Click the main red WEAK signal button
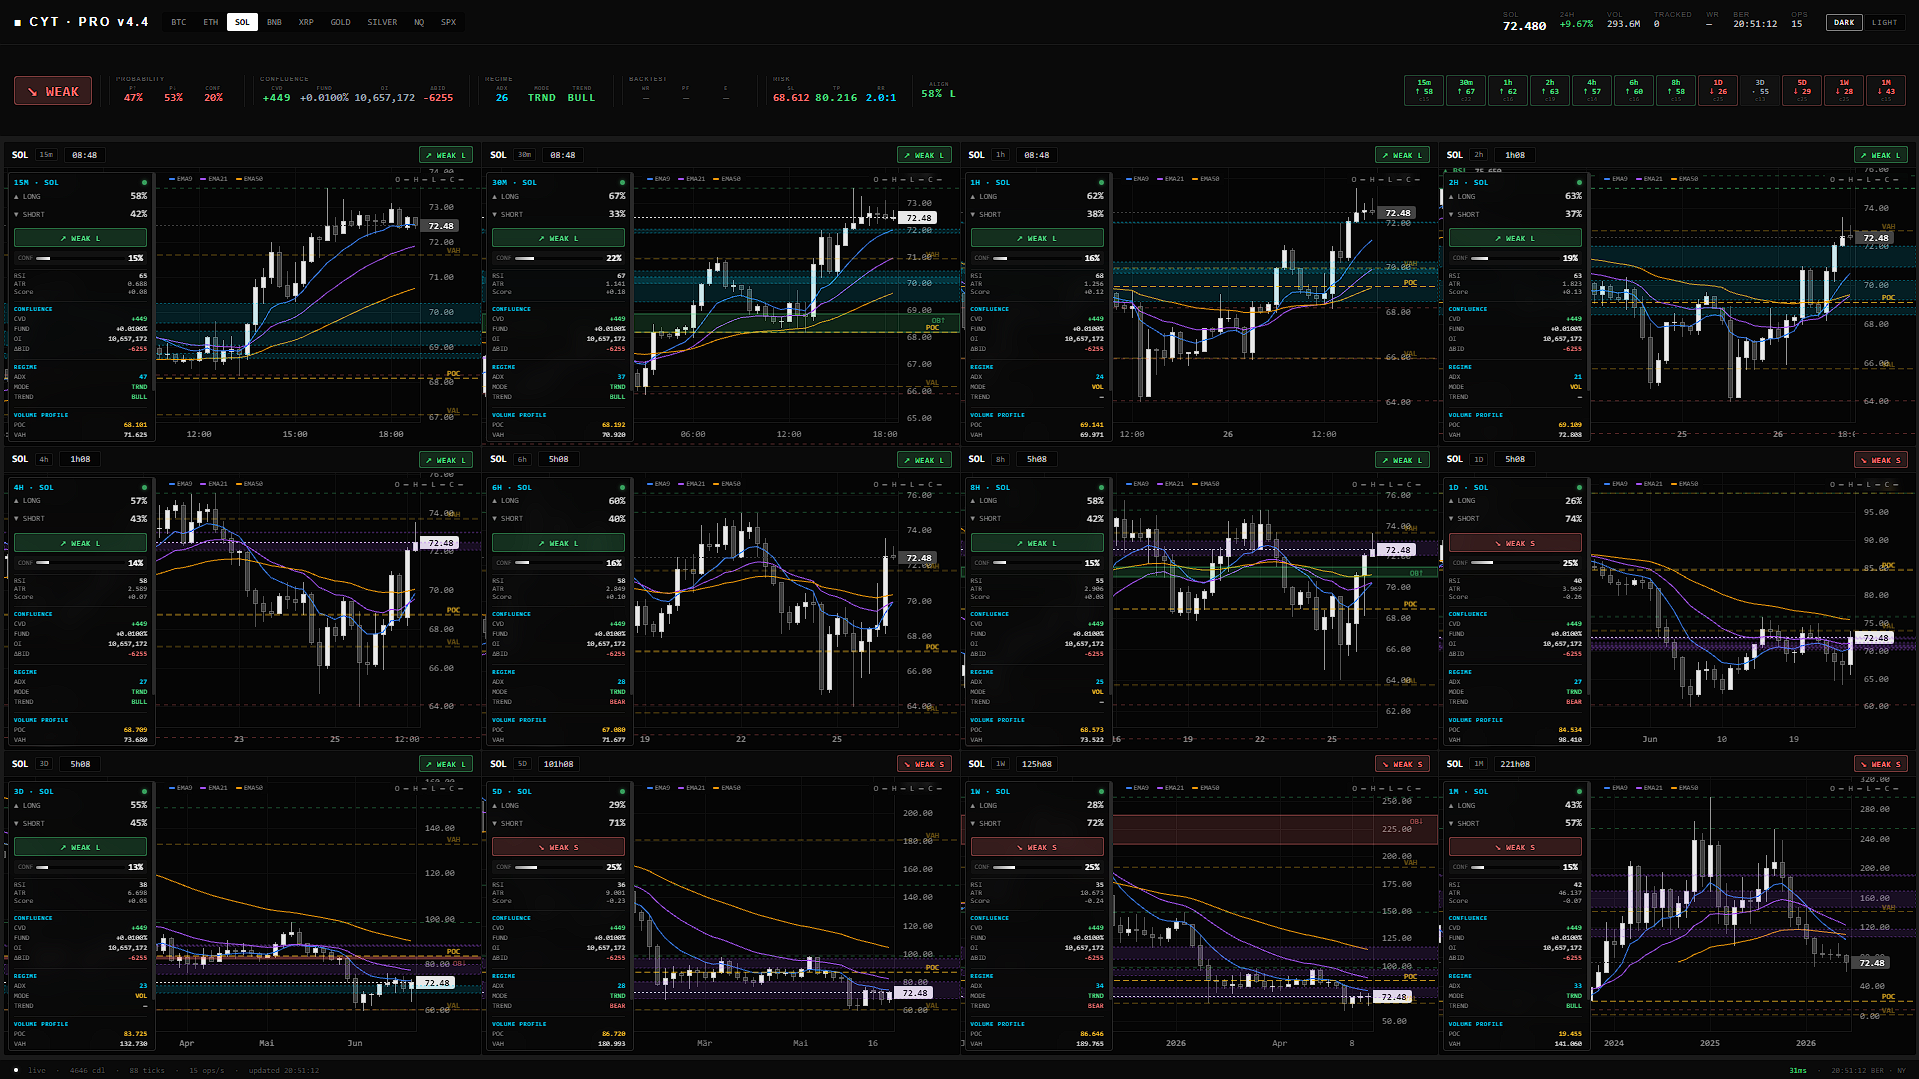 point(53,91)
